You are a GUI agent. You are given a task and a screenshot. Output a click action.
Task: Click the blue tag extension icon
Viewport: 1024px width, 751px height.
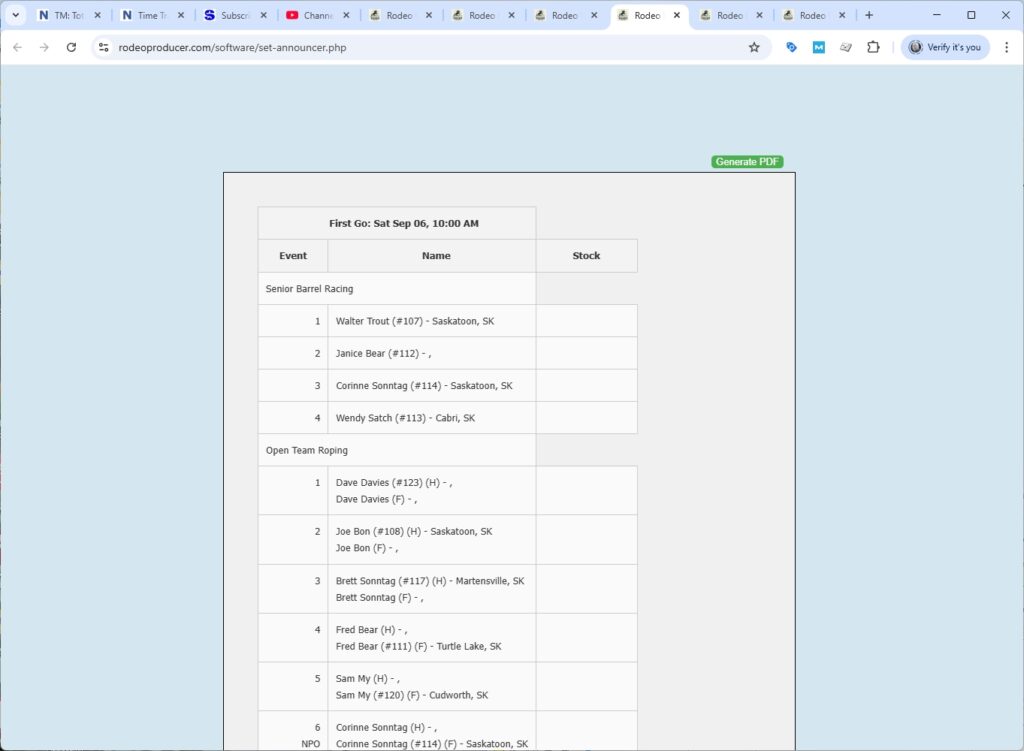(x=791, y=47)
